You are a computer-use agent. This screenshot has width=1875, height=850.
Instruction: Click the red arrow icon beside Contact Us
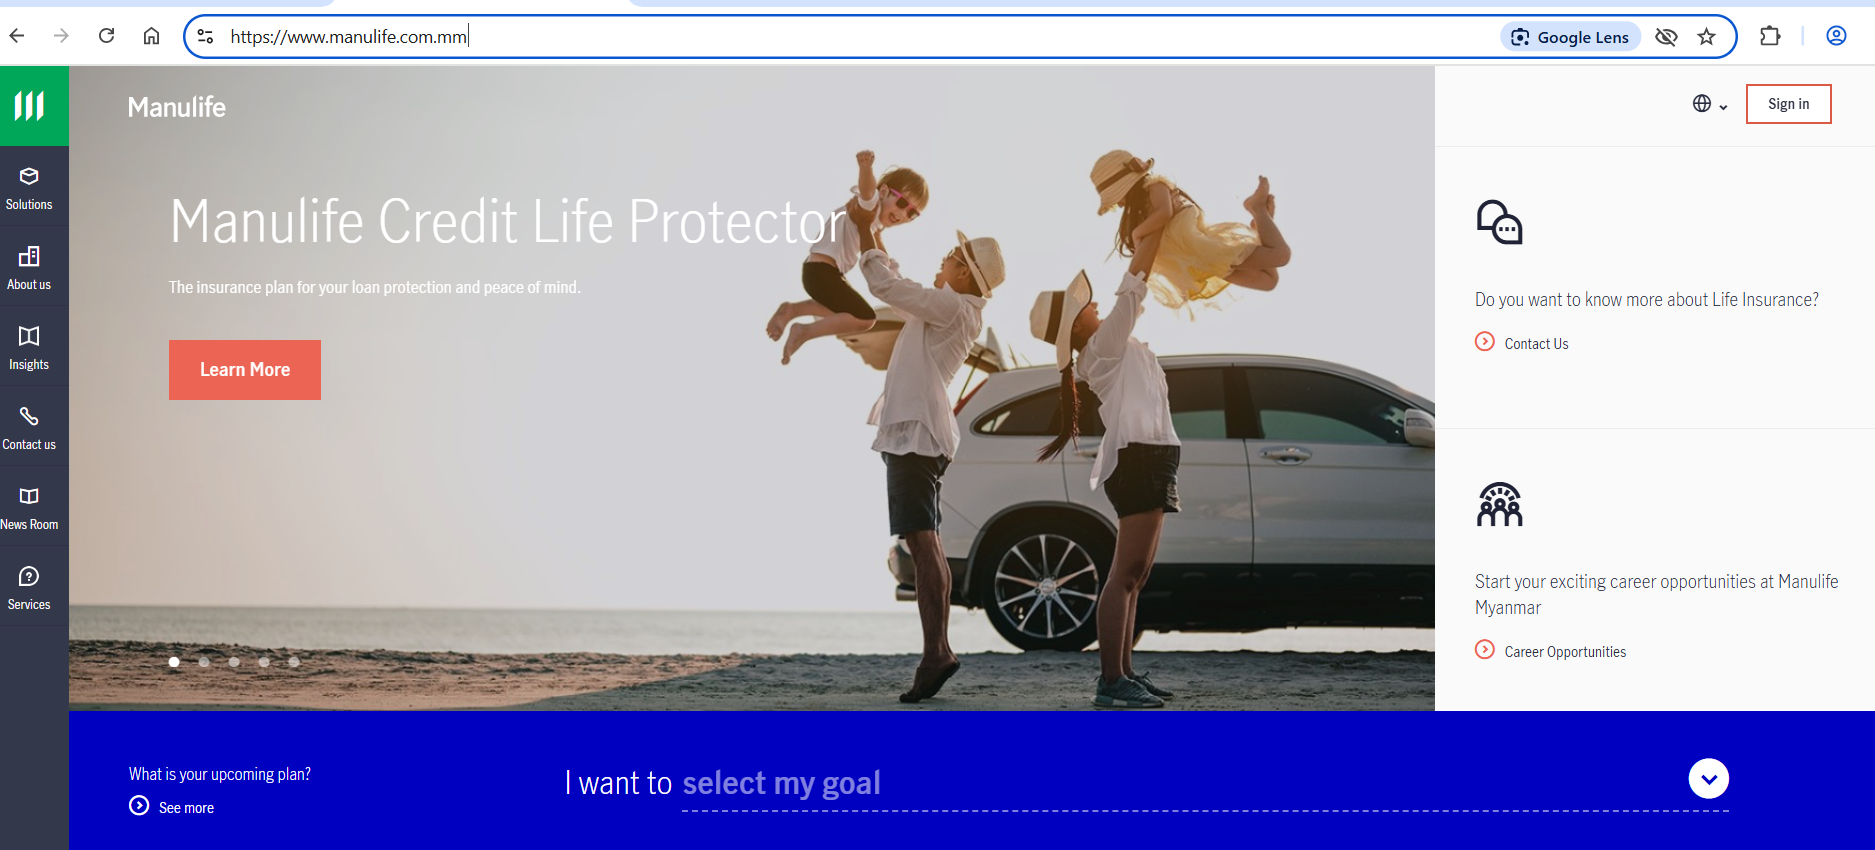coord(1485,341)
